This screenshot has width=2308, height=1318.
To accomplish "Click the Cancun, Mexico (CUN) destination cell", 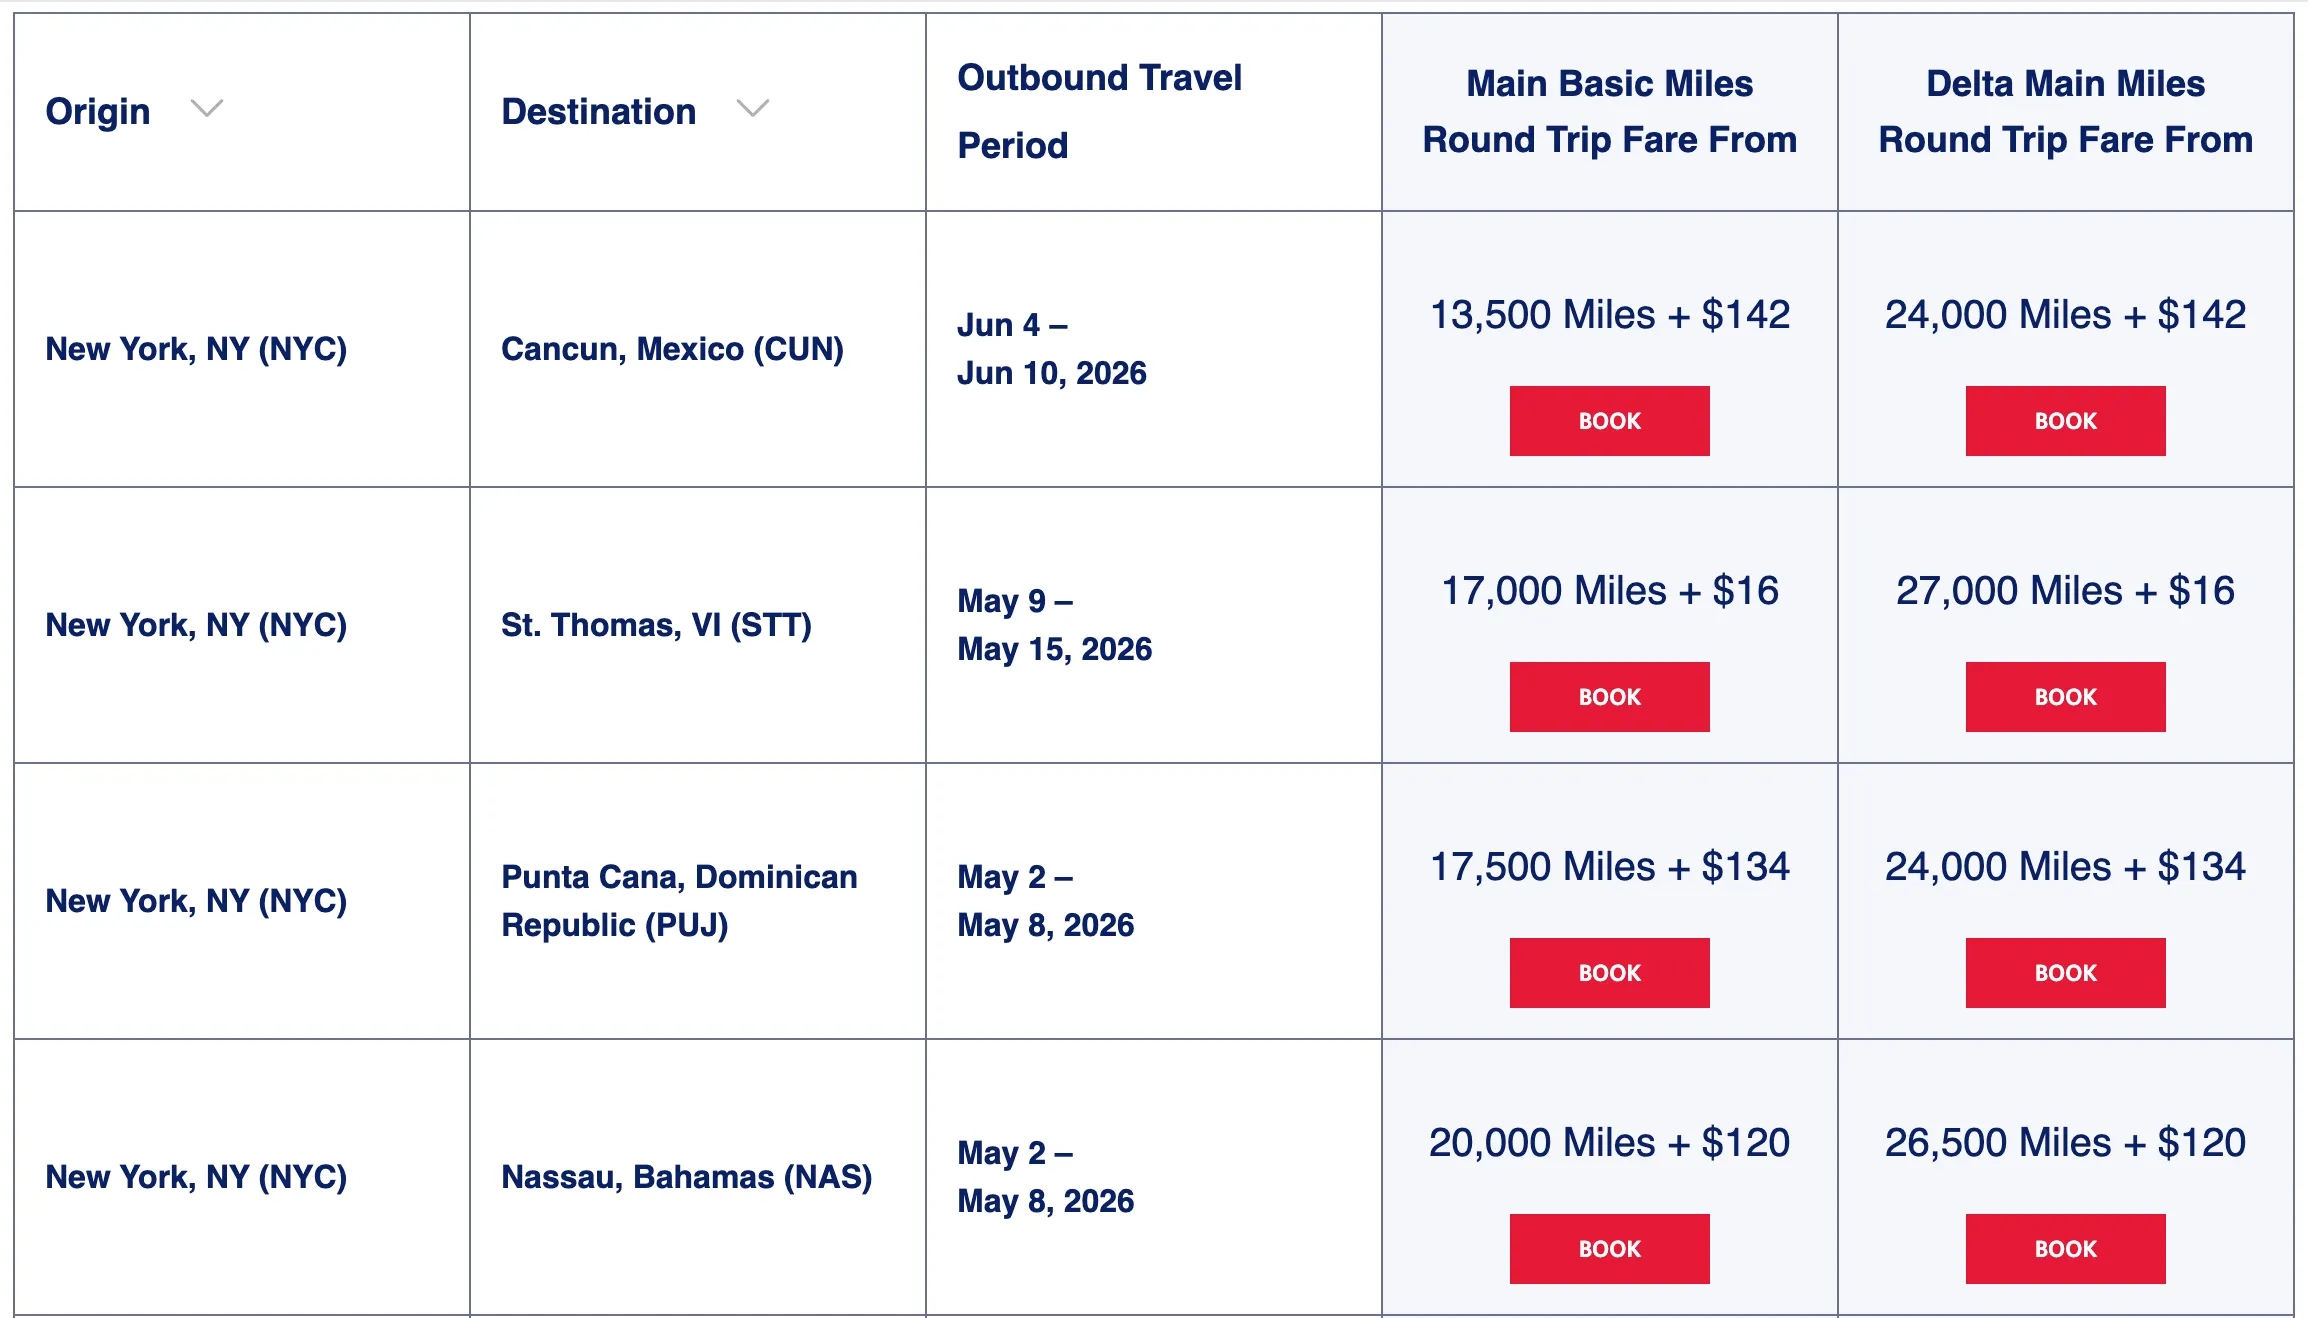I will coord(672,349).
